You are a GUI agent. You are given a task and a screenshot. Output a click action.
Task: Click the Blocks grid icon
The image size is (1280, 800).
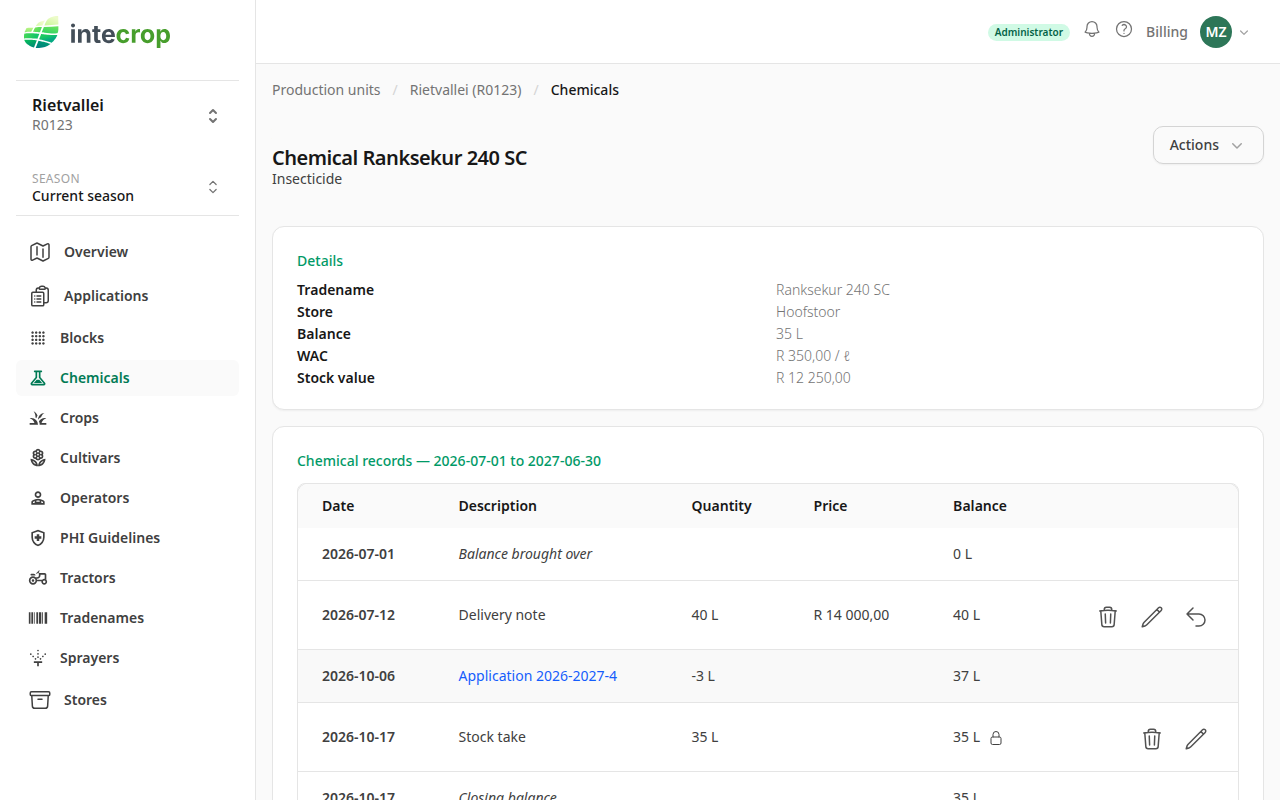coord(38,338)
